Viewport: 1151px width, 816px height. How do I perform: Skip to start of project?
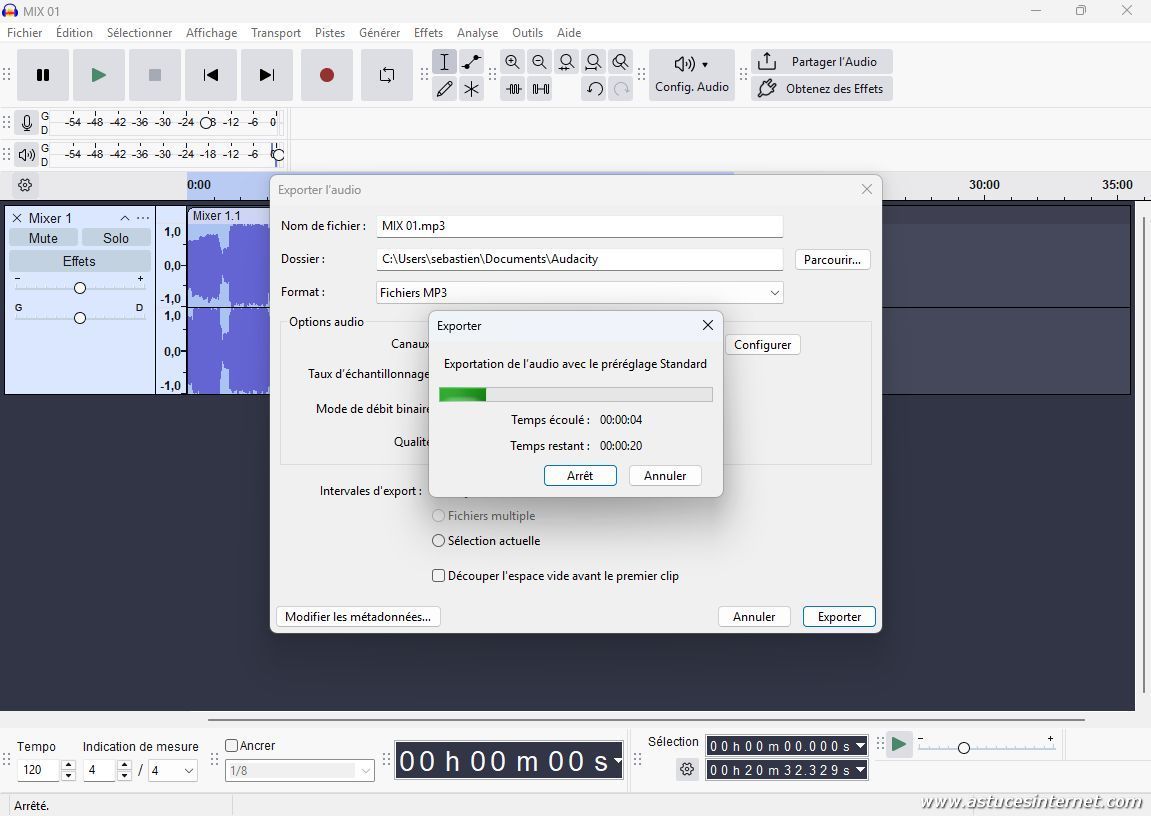point(210,75)
